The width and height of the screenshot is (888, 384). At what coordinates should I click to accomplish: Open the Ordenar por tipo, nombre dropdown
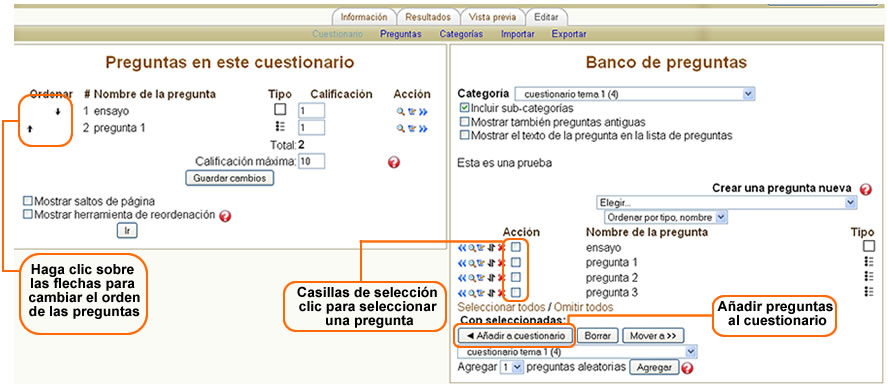click(666, 216)
